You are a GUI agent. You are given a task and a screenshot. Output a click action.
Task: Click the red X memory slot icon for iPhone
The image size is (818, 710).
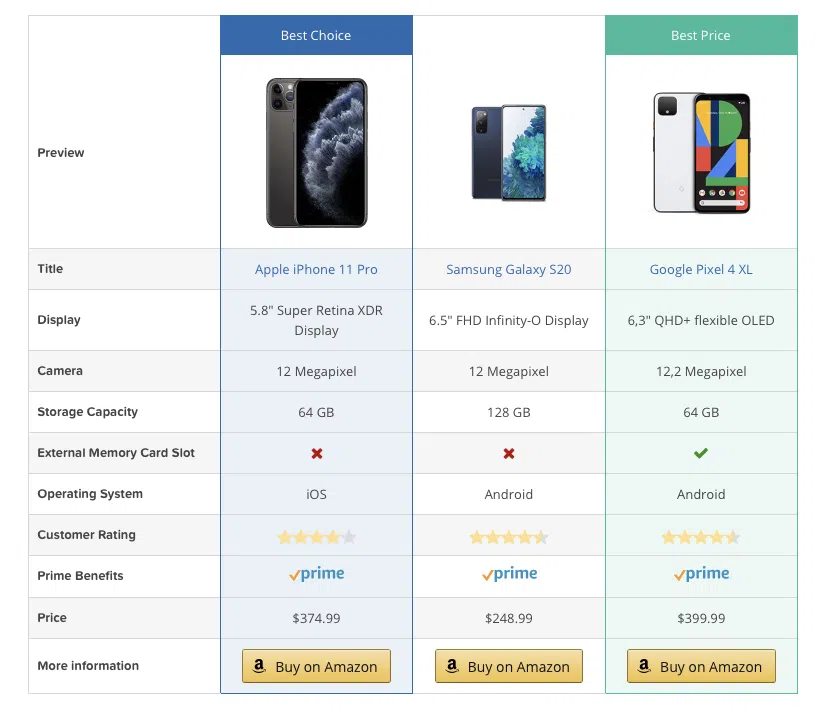(x=317, y=453)
